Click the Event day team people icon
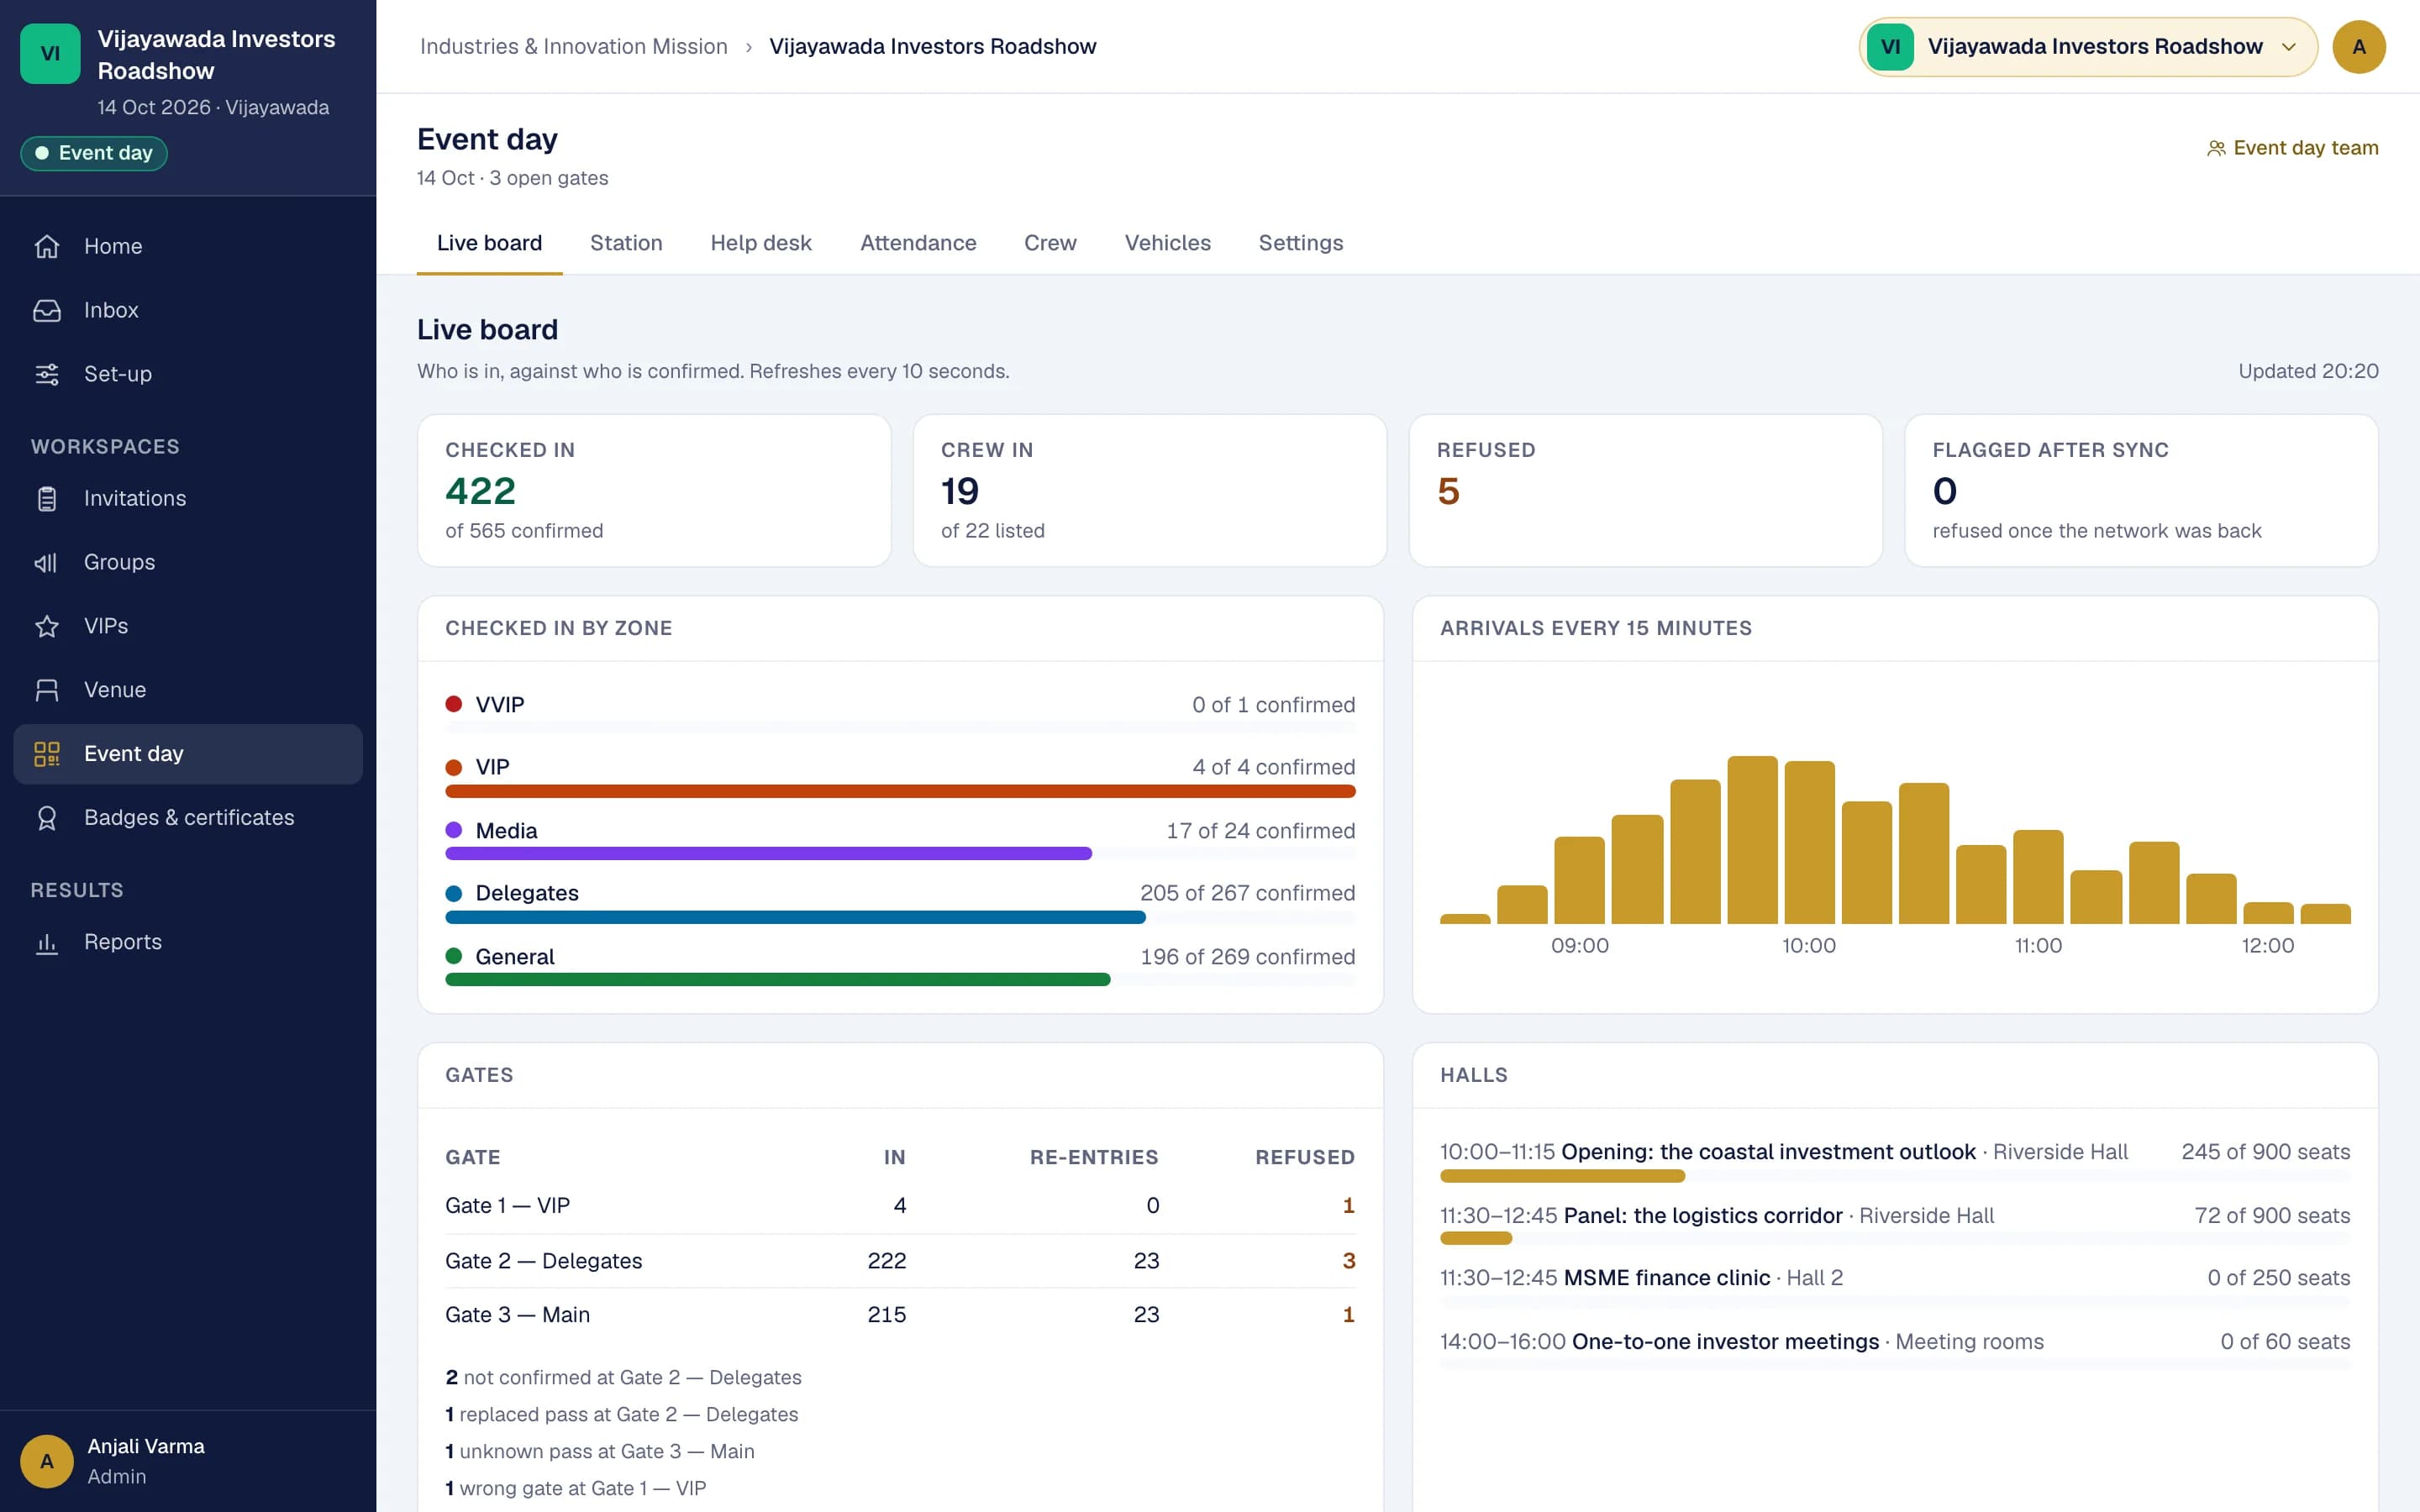This screenshot has width=2420, height=1512. (x=2216, y=148)
